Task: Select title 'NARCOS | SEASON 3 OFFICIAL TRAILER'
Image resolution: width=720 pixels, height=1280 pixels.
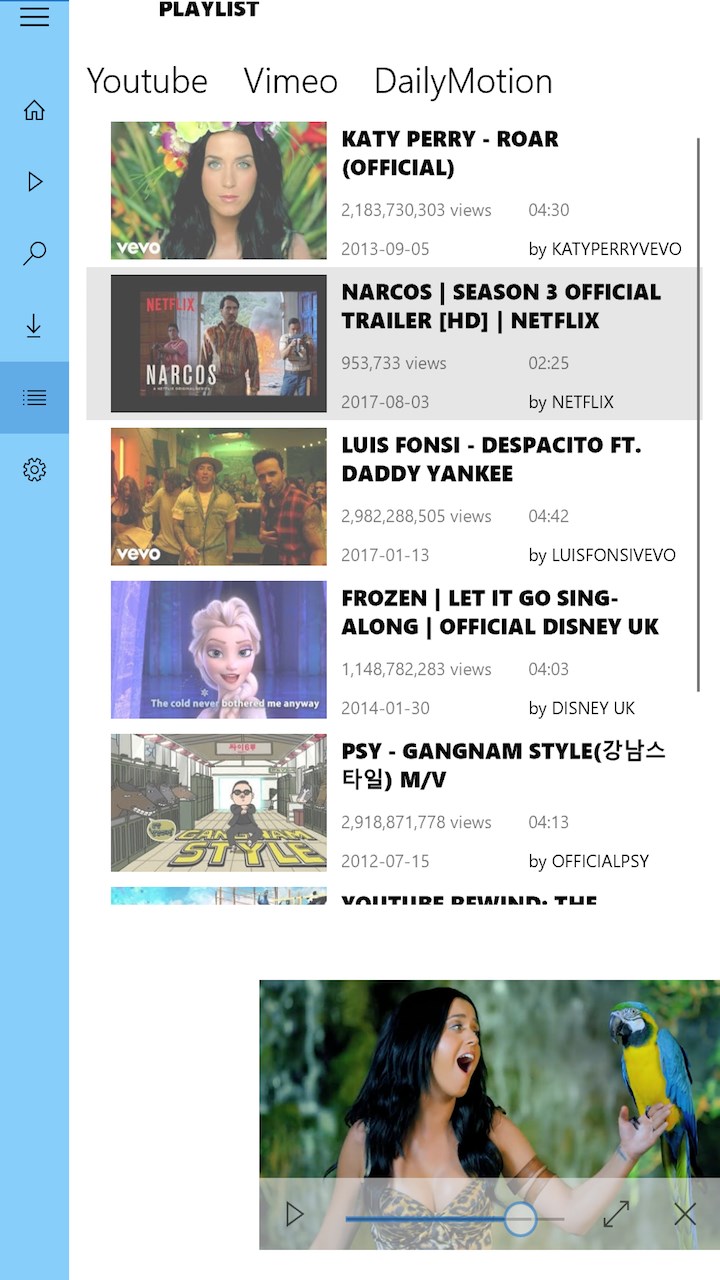Action: click(x=501, y=306)
